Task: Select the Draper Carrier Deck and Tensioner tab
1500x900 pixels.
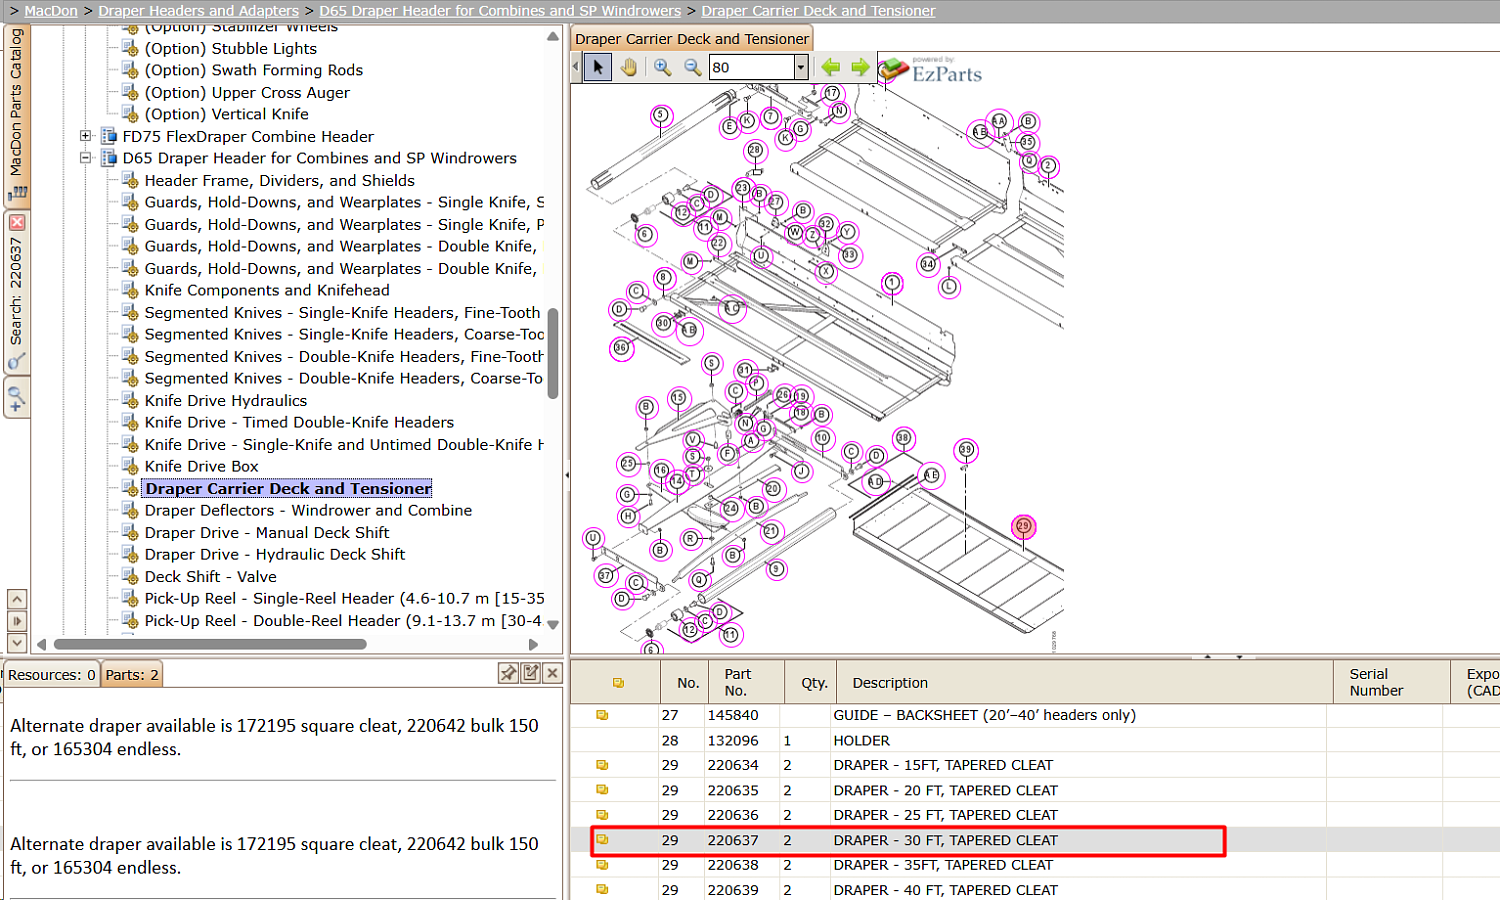Action: point(692,39)
